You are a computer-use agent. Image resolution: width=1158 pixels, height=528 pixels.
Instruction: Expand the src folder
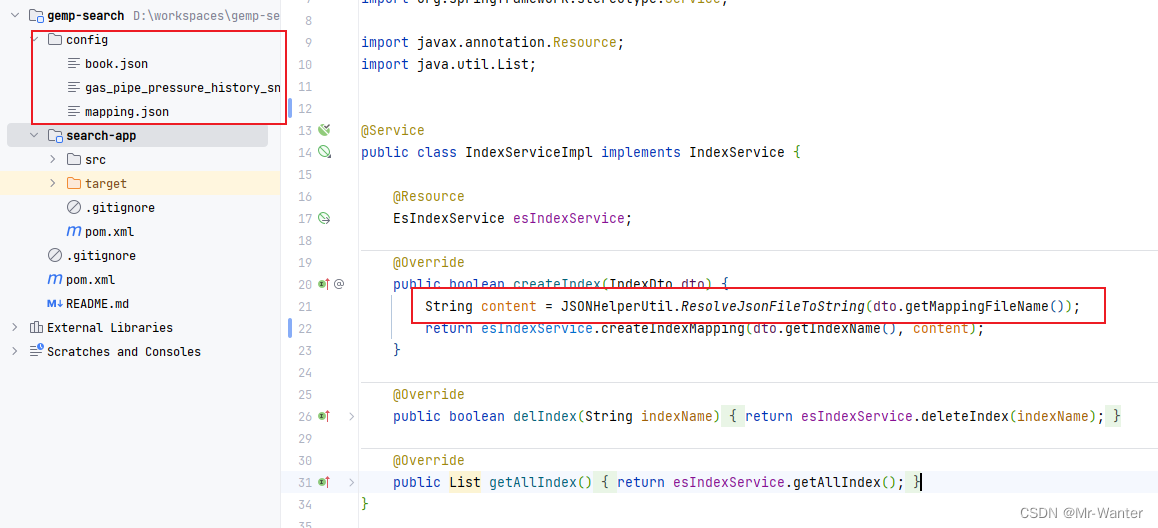[52, 160]
